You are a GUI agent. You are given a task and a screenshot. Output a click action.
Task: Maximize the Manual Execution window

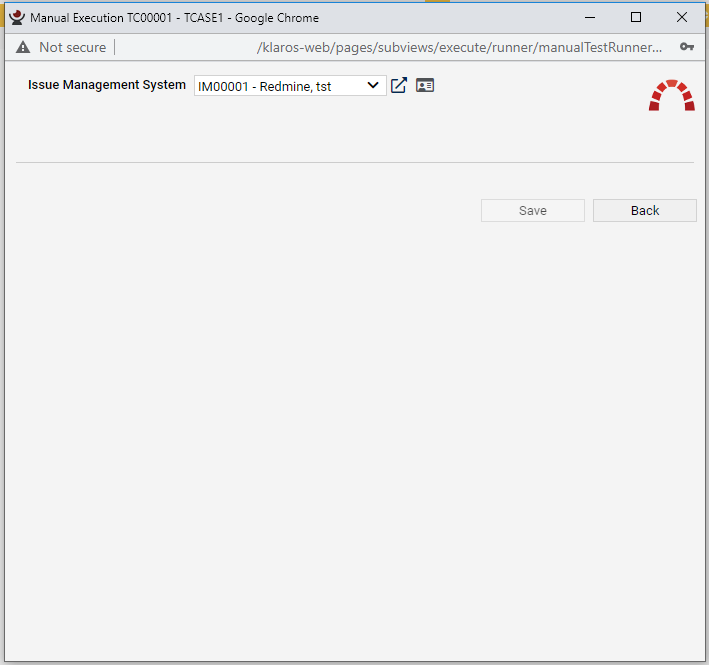636,17
